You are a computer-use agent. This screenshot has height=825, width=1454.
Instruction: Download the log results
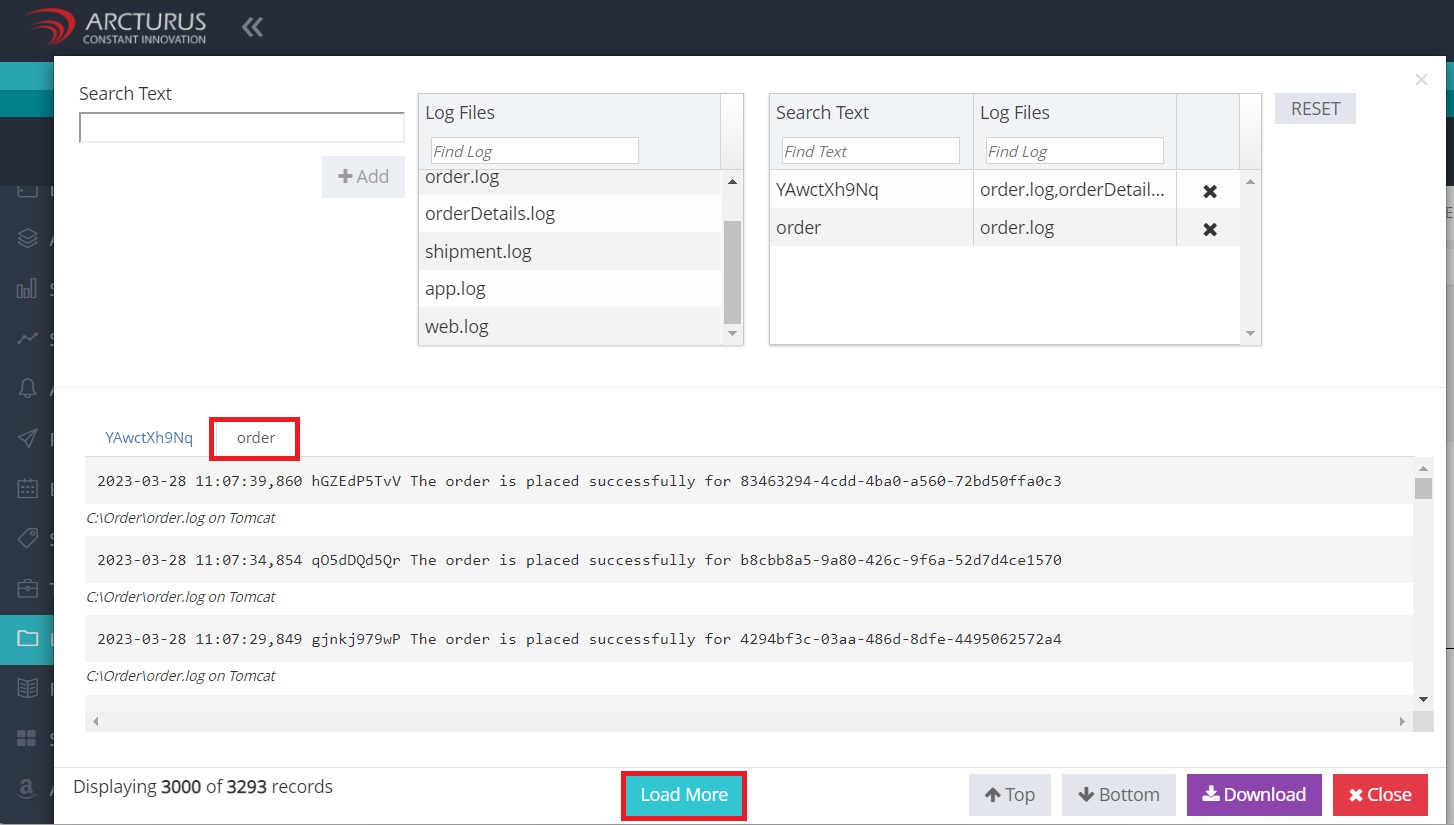click(1254, 795)
